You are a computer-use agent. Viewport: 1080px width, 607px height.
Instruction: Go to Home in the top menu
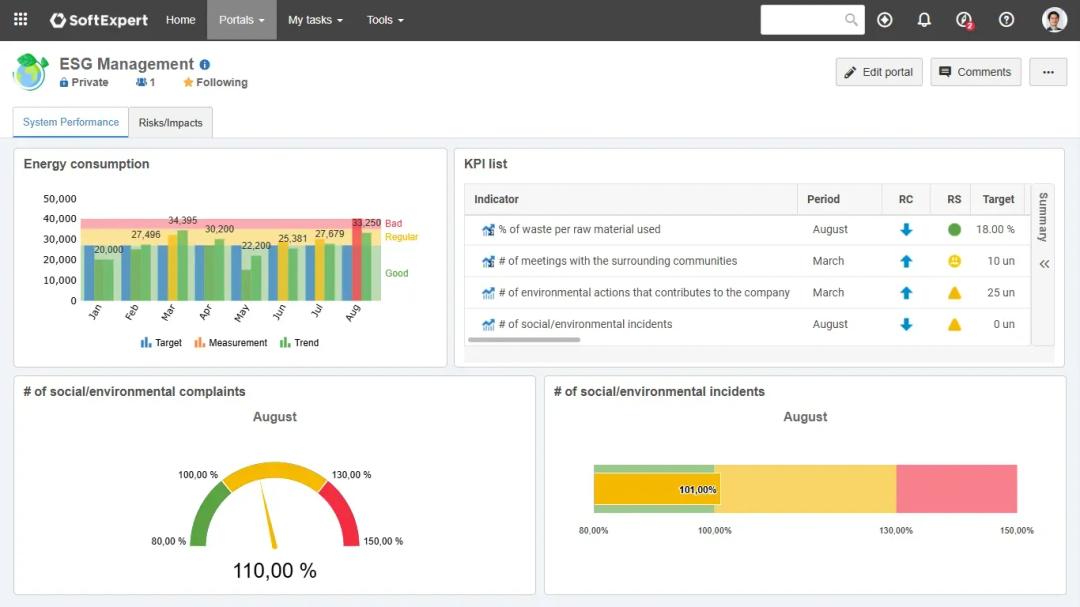pyautogui.click(x=180, y=20)
